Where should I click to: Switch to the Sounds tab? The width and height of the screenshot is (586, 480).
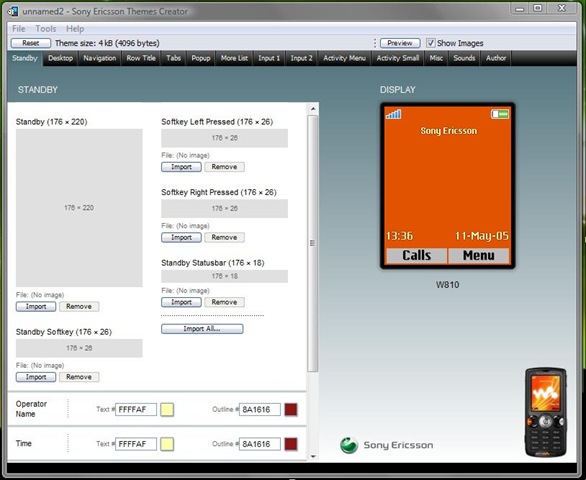click(464, 58)
